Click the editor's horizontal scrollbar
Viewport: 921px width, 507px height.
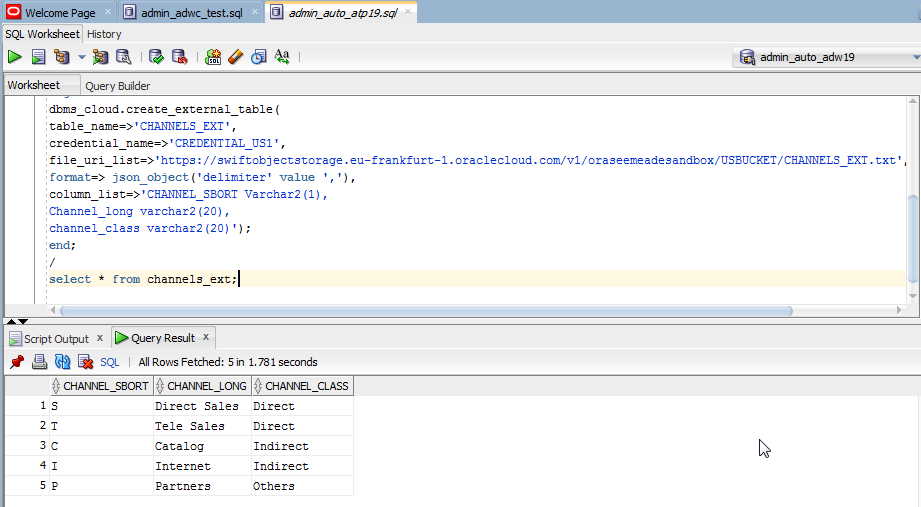tap(400, 311)
